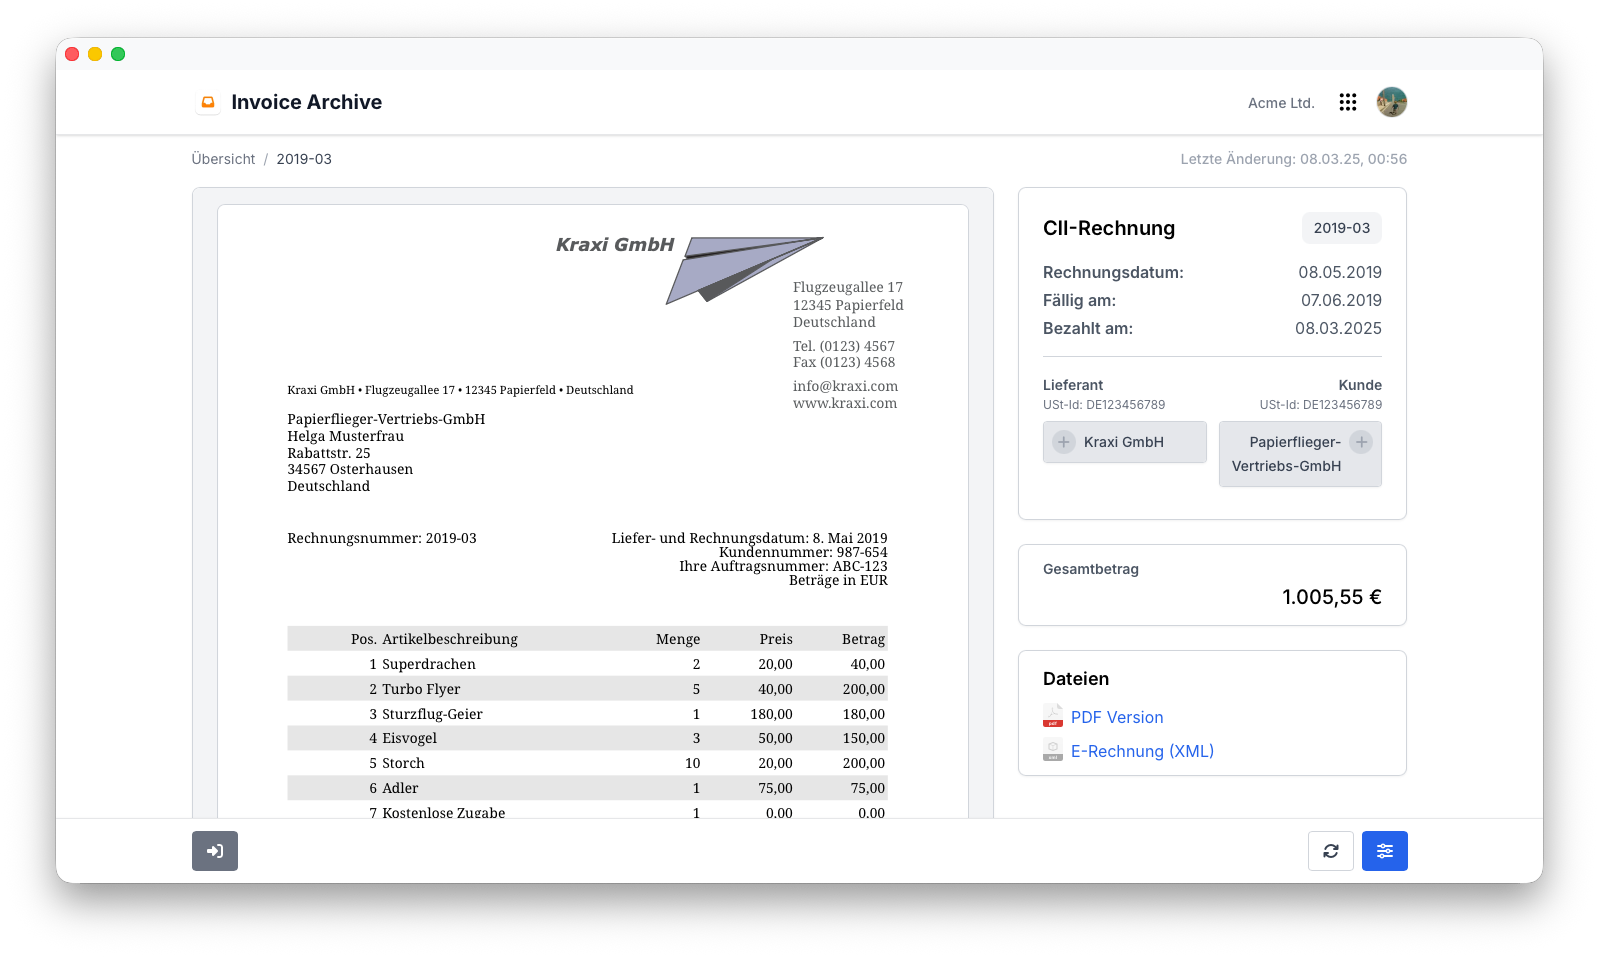The height and width of the screenshot is (957, 1599).
Task: Select the Kraxi GmbH supplier button
Action: 1125,442
